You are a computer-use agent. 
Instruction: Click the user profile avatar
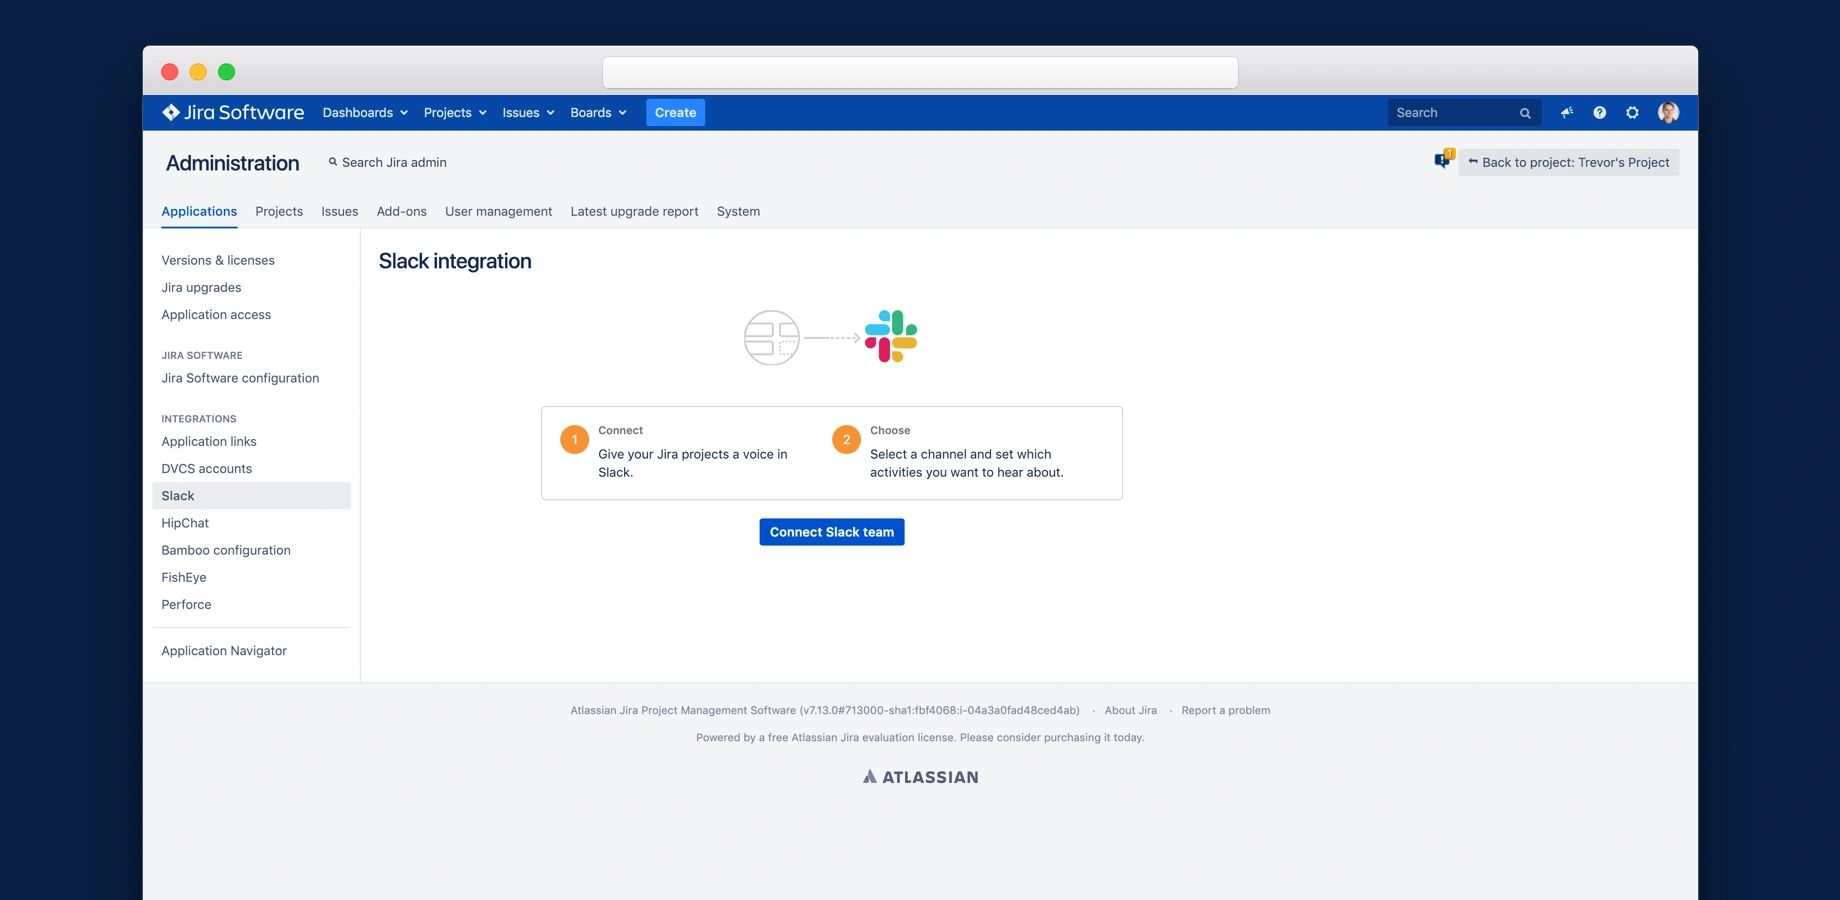click(1668, 113)
